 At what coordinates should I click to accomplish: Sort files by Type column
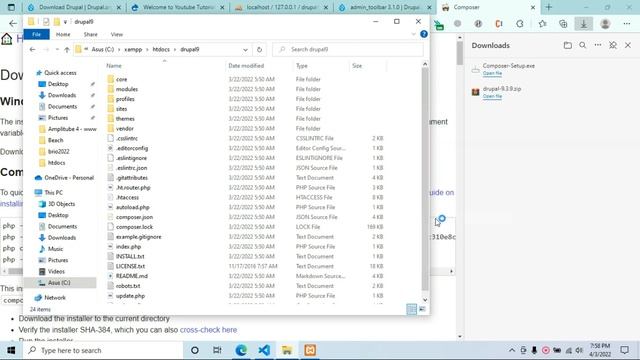click(x=302, y=66)
